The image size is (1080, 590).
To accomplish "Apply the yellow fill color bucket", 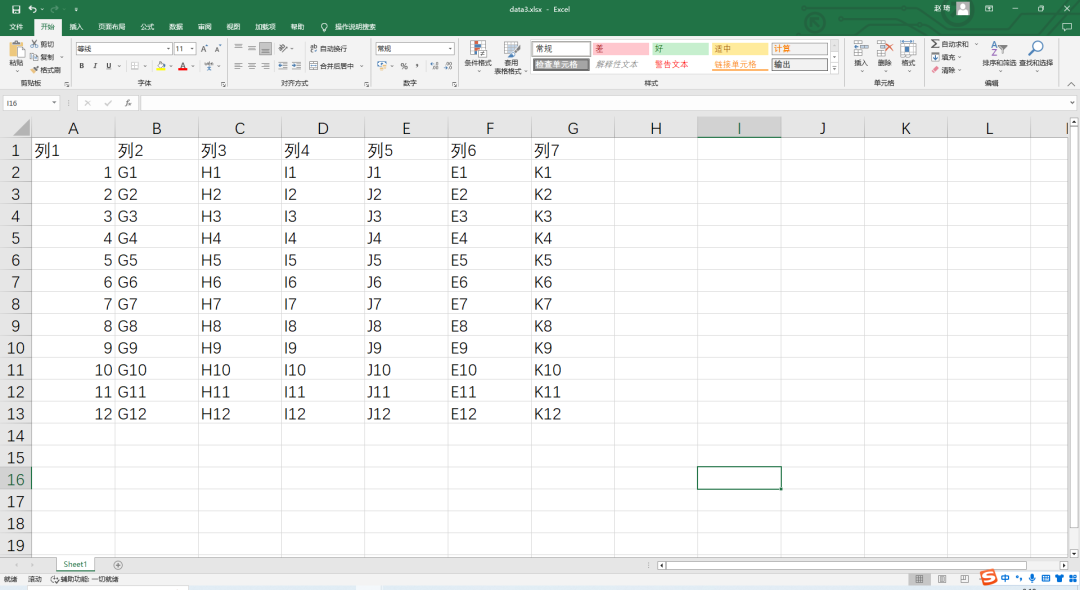I will click(x=161, y=66).
